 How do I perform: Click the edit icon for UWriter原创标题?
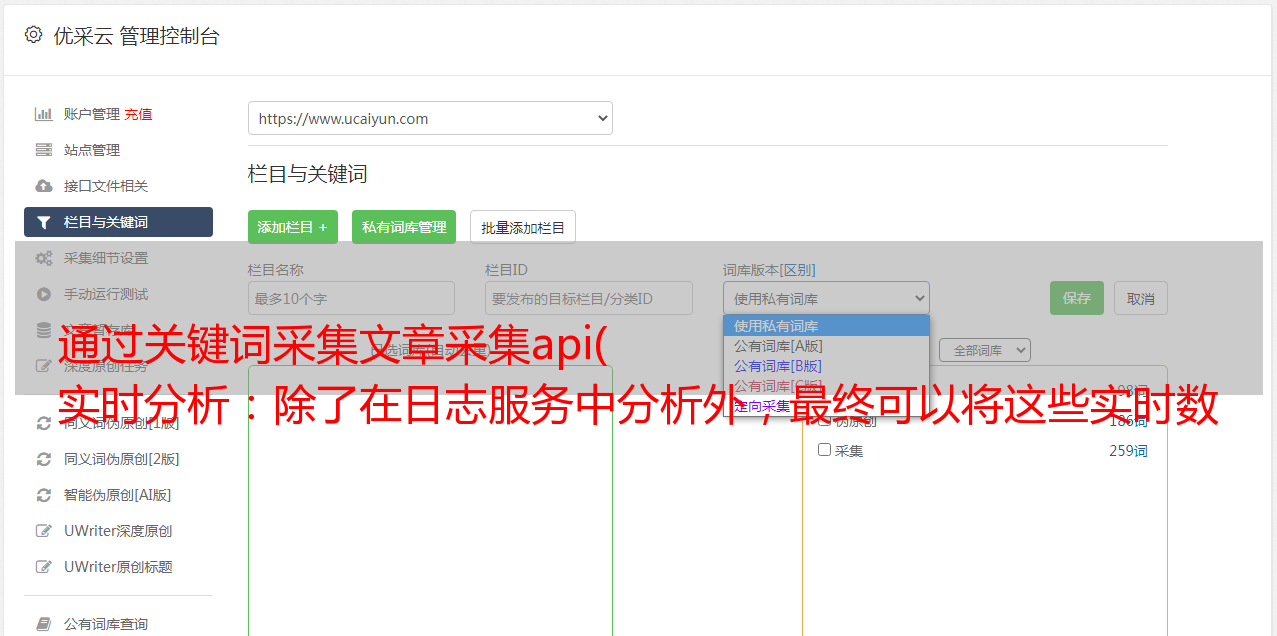coord(44,567)
